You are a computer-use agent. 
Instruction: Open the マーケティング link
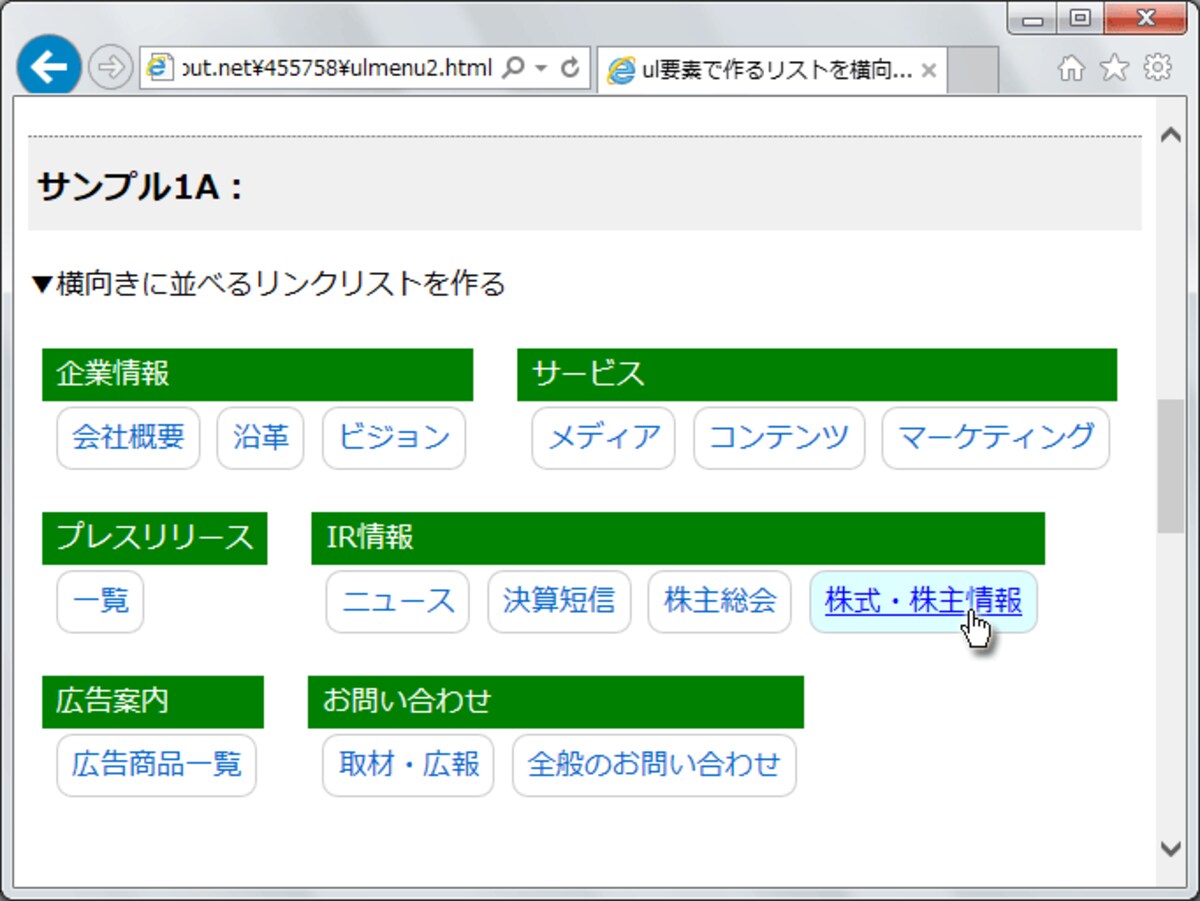tap(996, 437)
